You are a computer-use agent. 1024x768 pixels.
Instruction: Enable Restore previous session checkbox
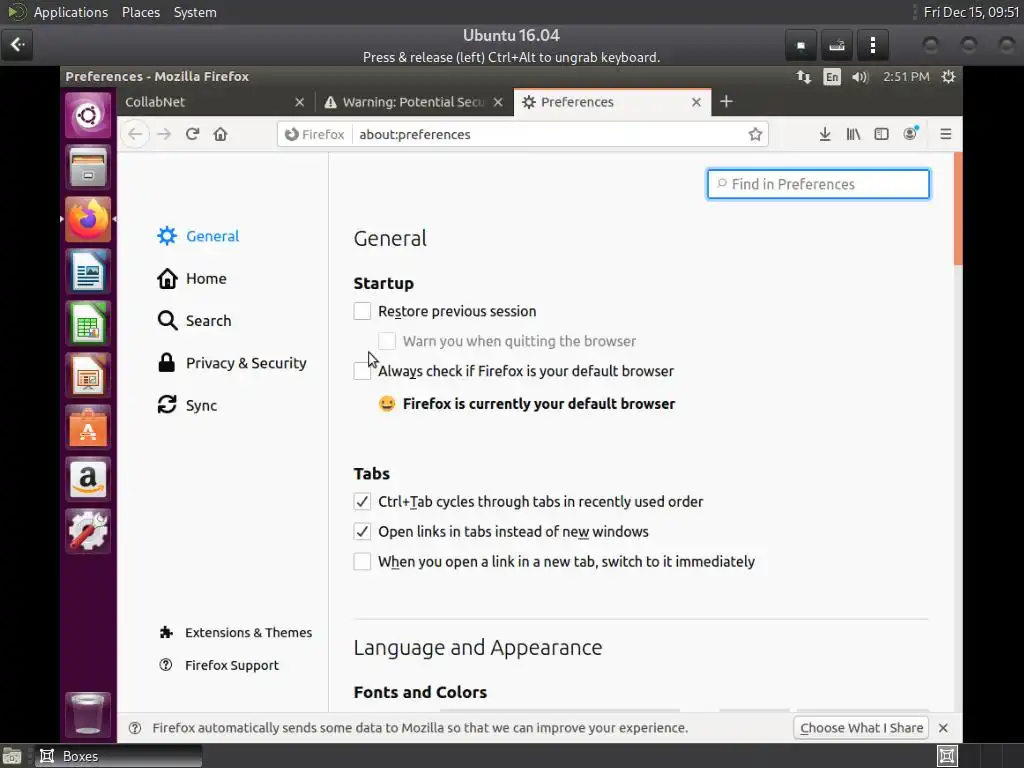[362, 311]
